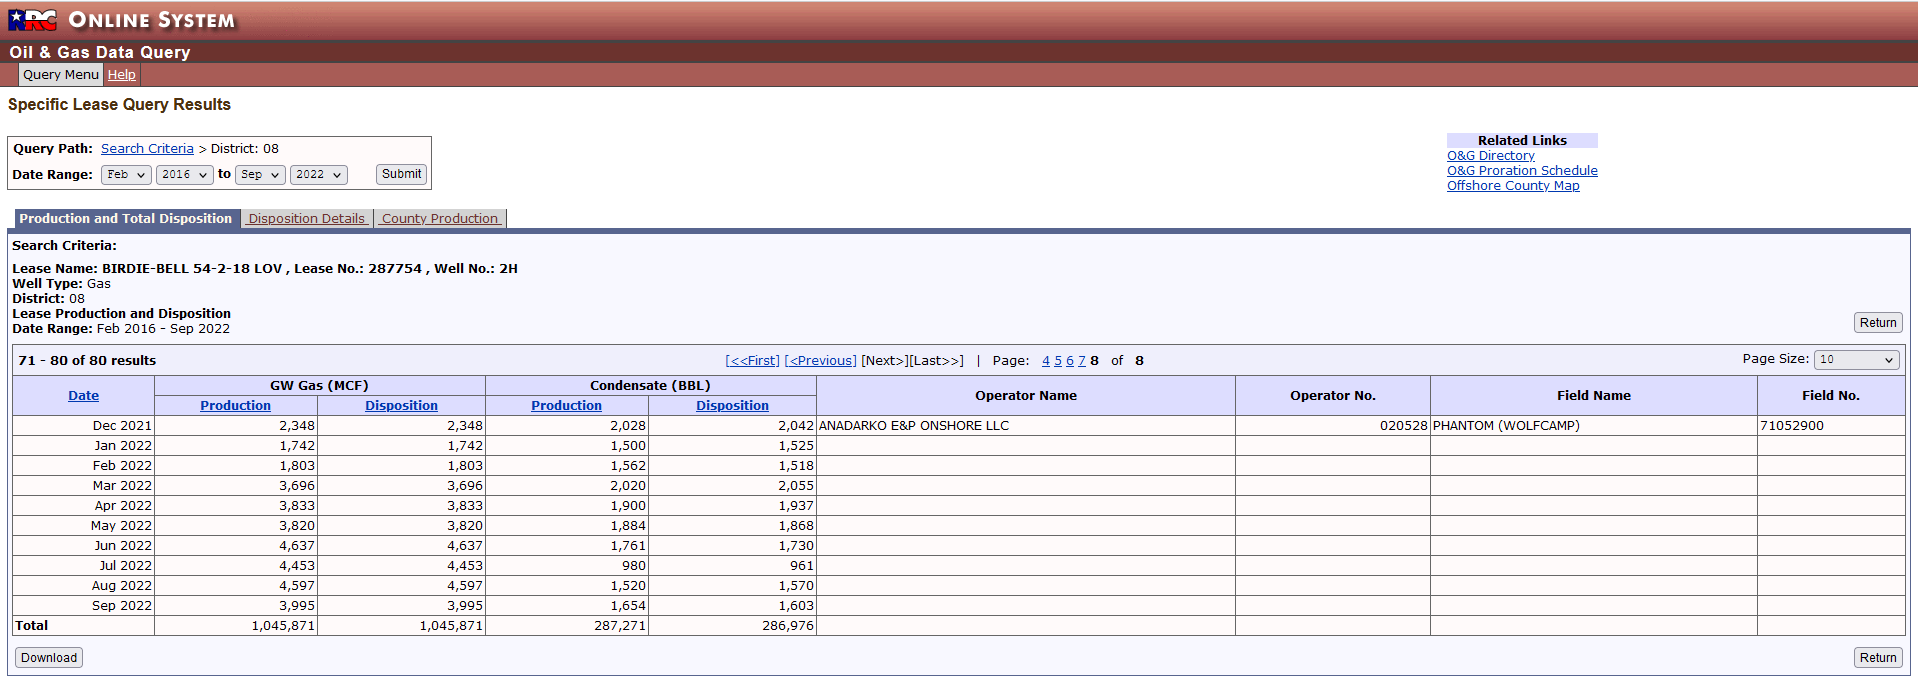Go to first results page
1918x679 pixels.
[752, 361]
